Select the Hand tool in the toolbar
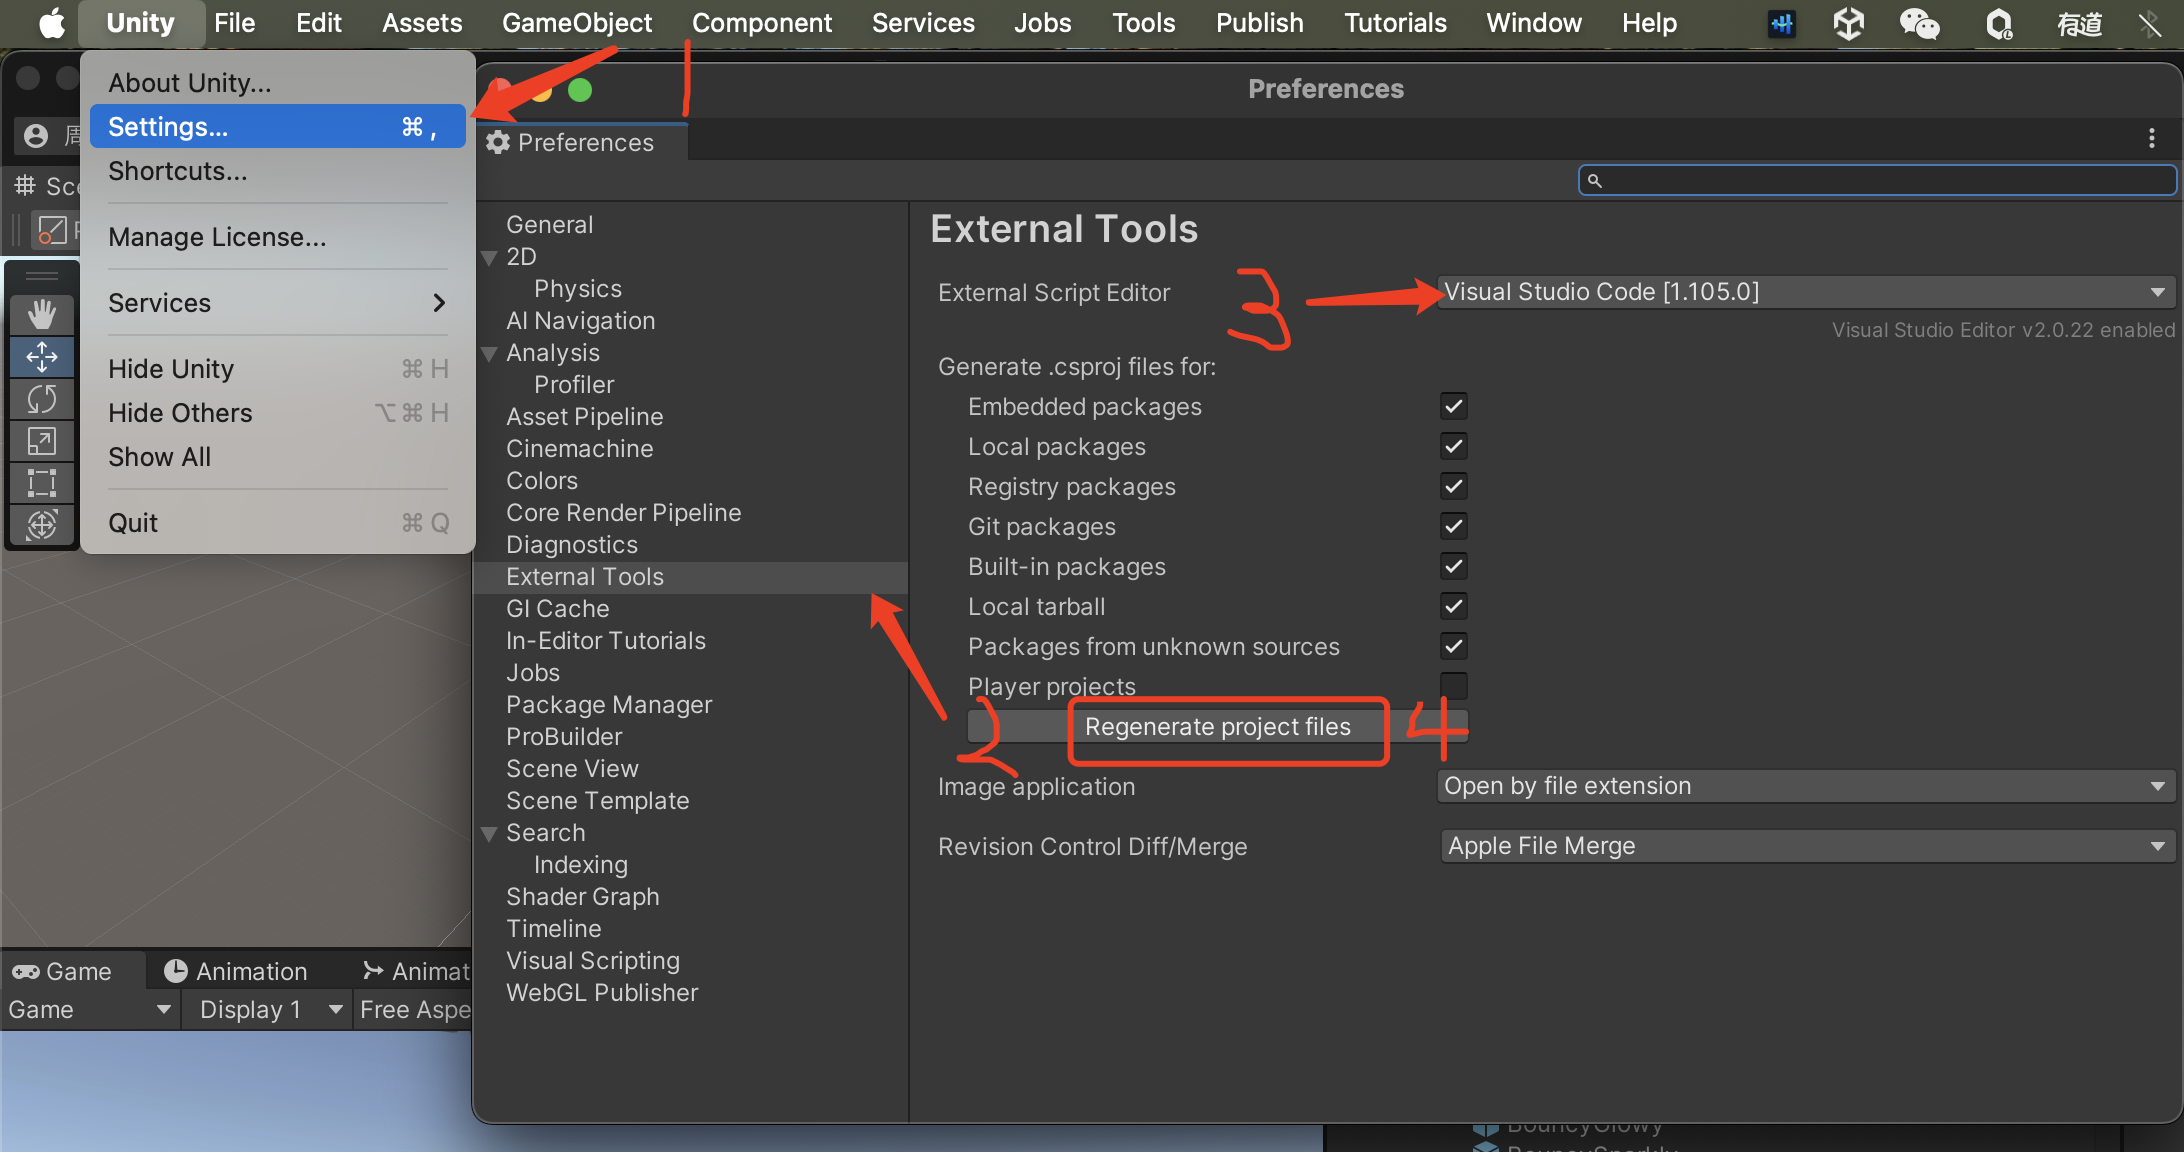Image resolution: width=2184 pixels, height=1152 pixels. tap(43, 314)
